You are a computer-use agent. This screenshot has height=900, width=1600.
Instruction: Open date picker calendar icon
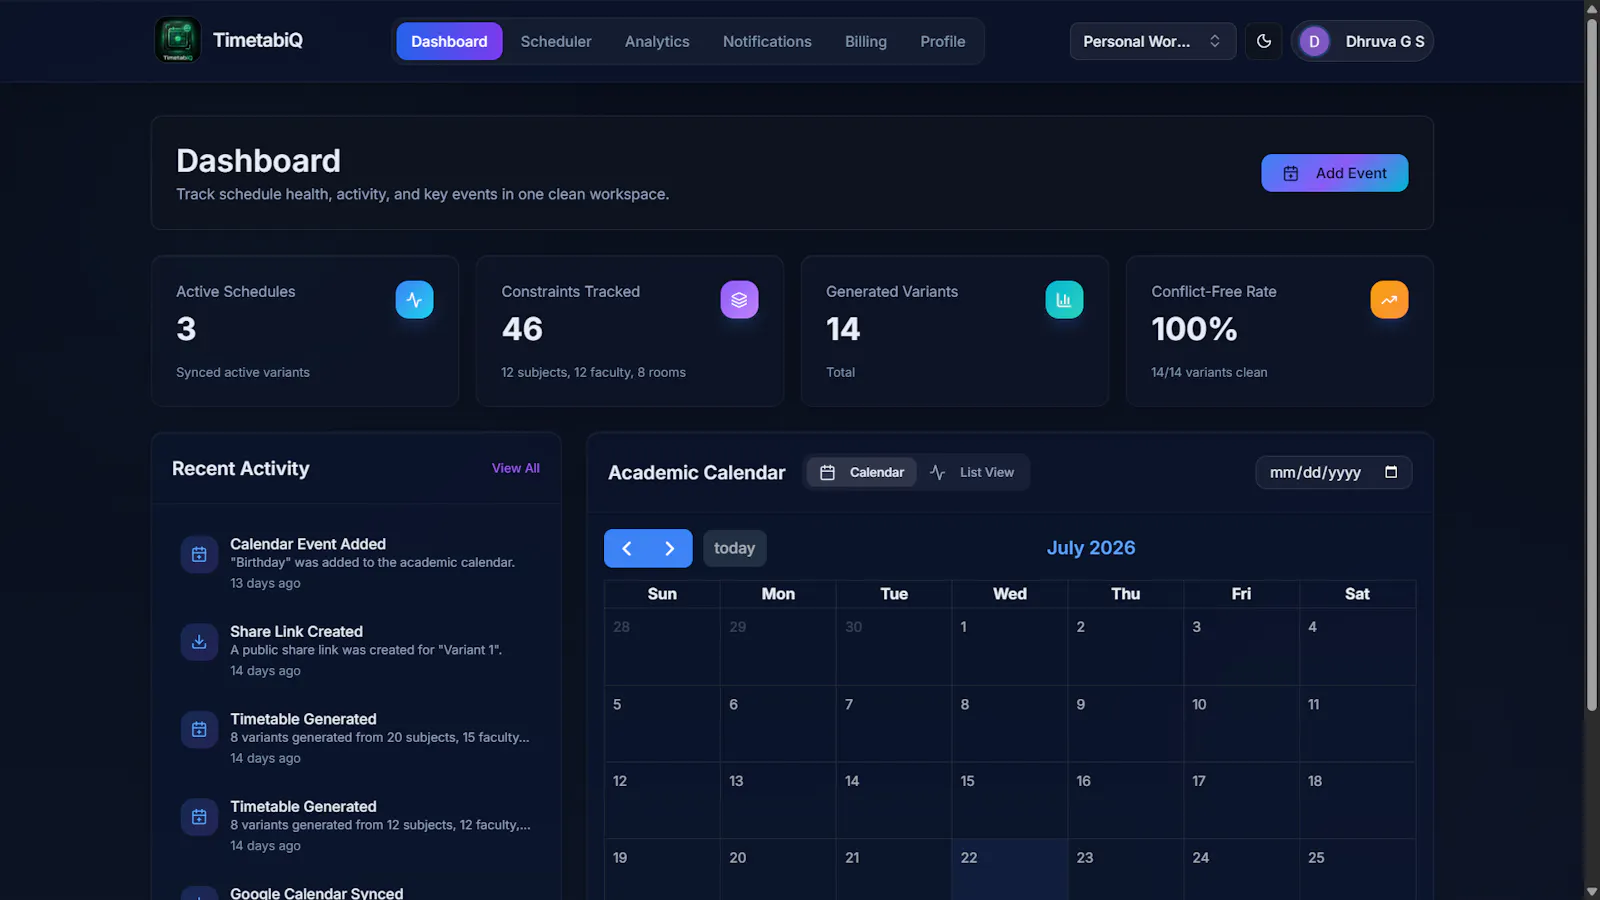[x=1391, y=472]
